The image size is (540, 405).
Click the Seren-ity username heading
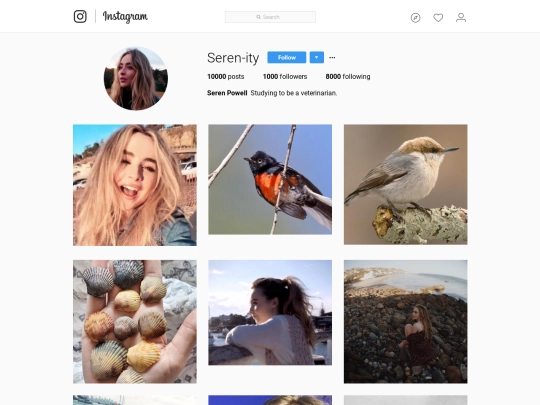point(233,58)
